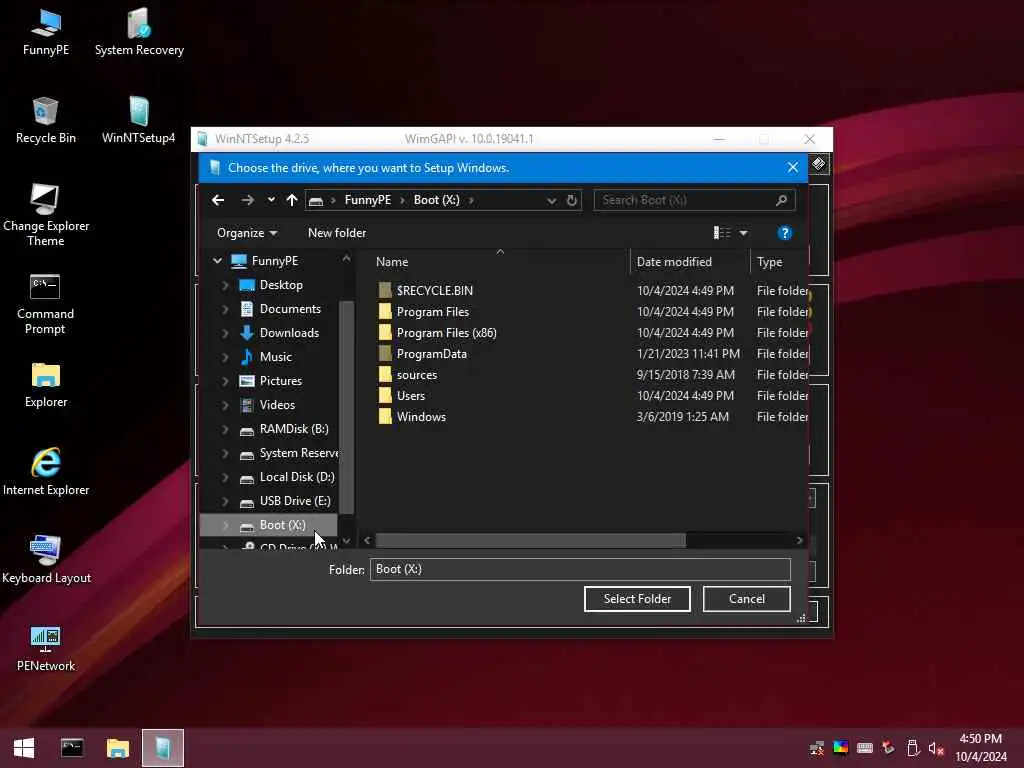Open Command Prompt desktop shortcut
Image resolution: width=1024 pixels, height=768 pixels.
tap(45, 304)
